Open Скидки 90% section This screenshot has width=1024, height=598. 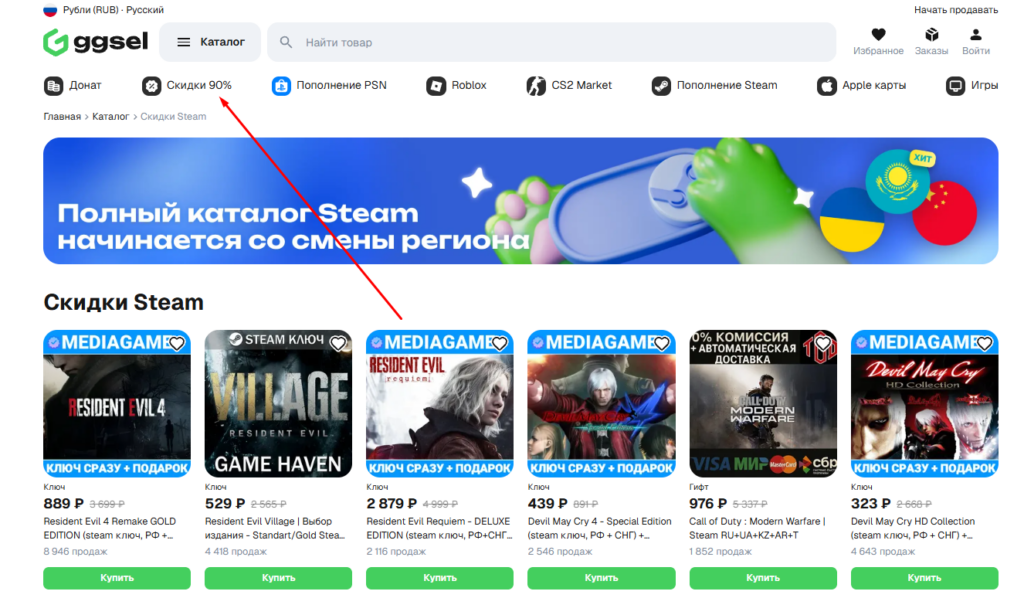(x=187, y=86)
